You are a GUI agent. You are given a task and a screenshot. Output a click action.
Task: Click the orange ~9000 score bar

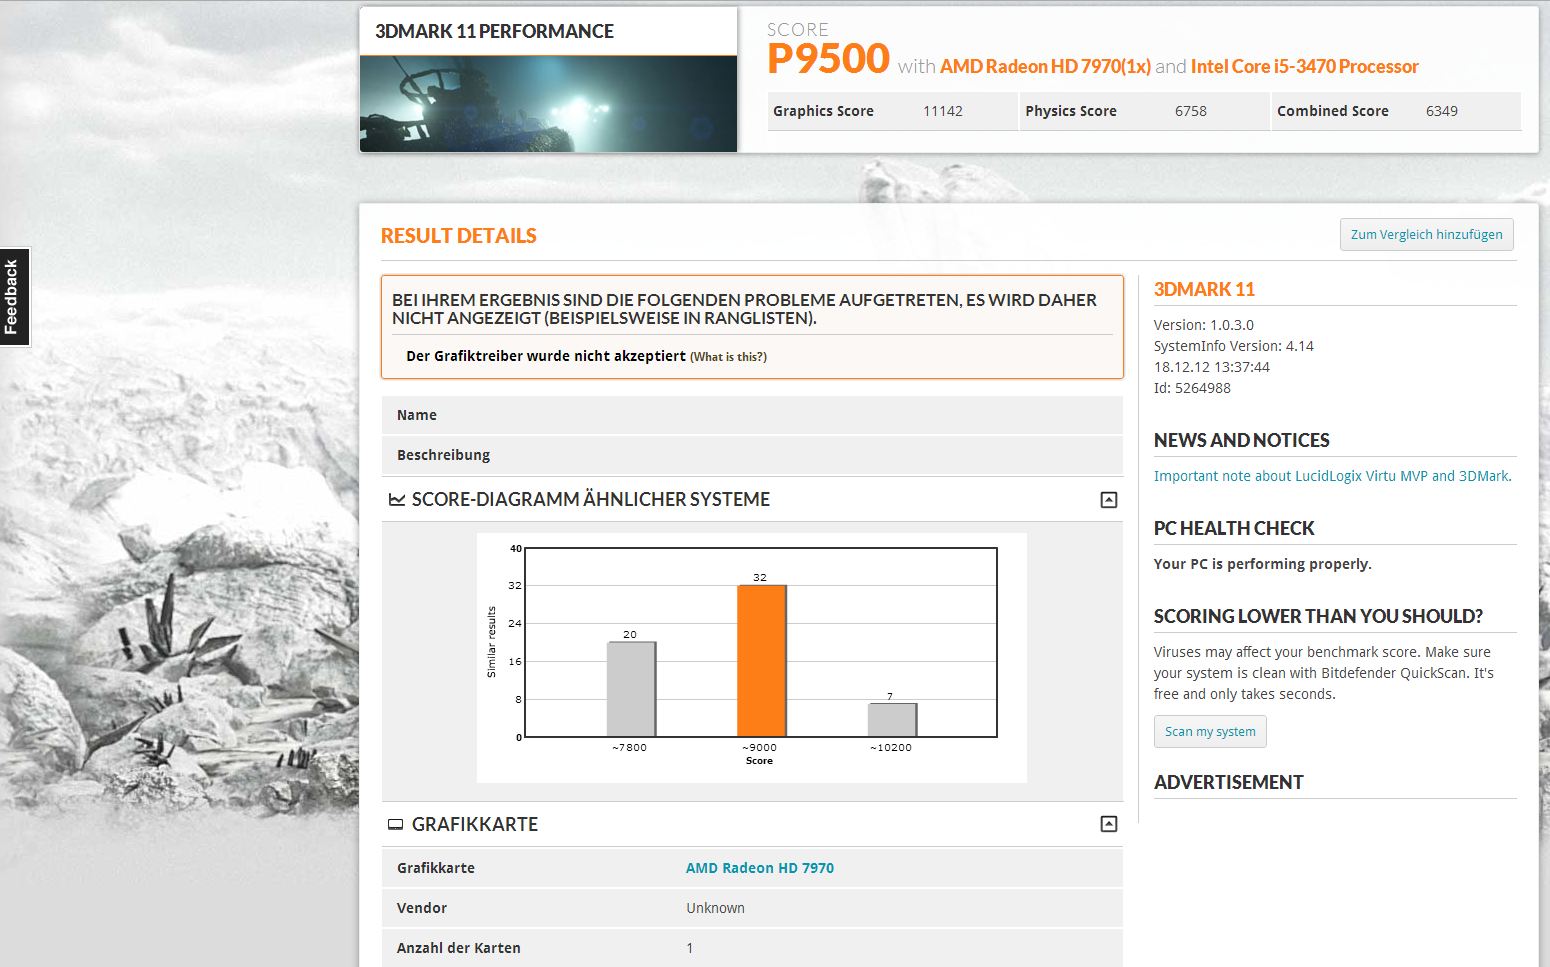click(x=761, y=661)
